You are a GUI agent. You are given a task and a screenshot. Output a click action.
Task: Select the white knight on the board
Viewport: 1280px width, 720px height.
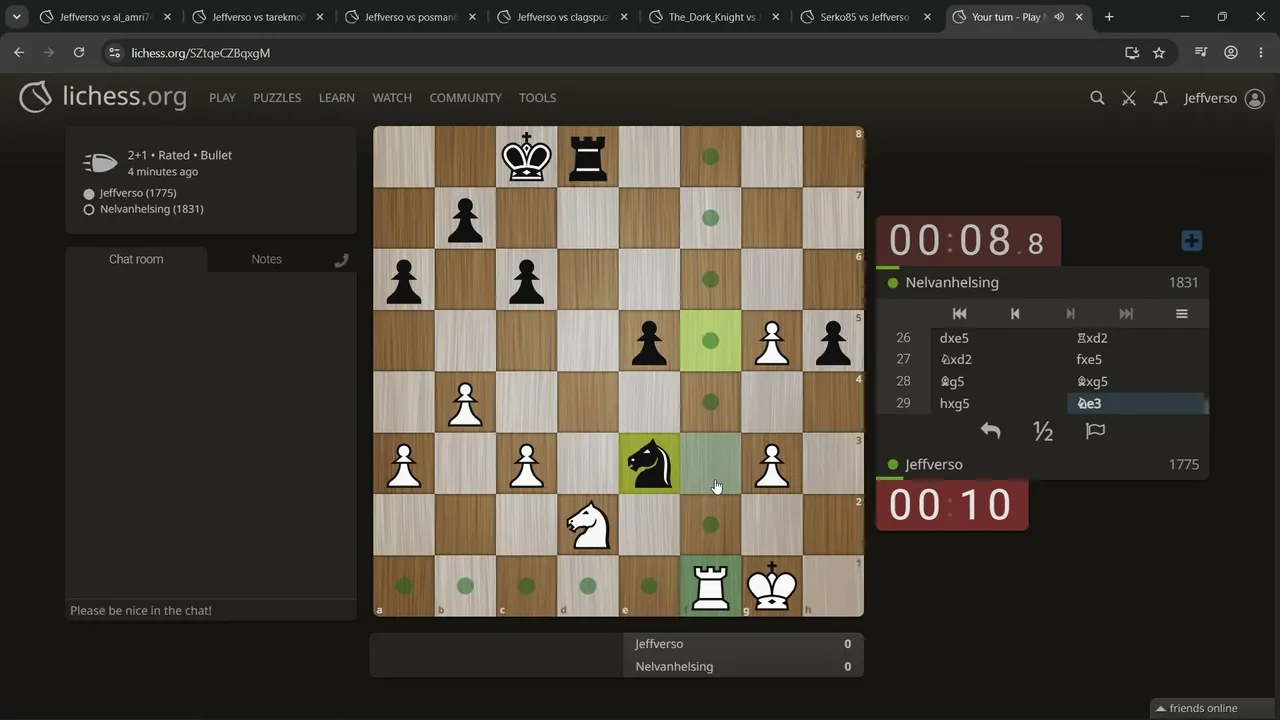click(588, 524)
